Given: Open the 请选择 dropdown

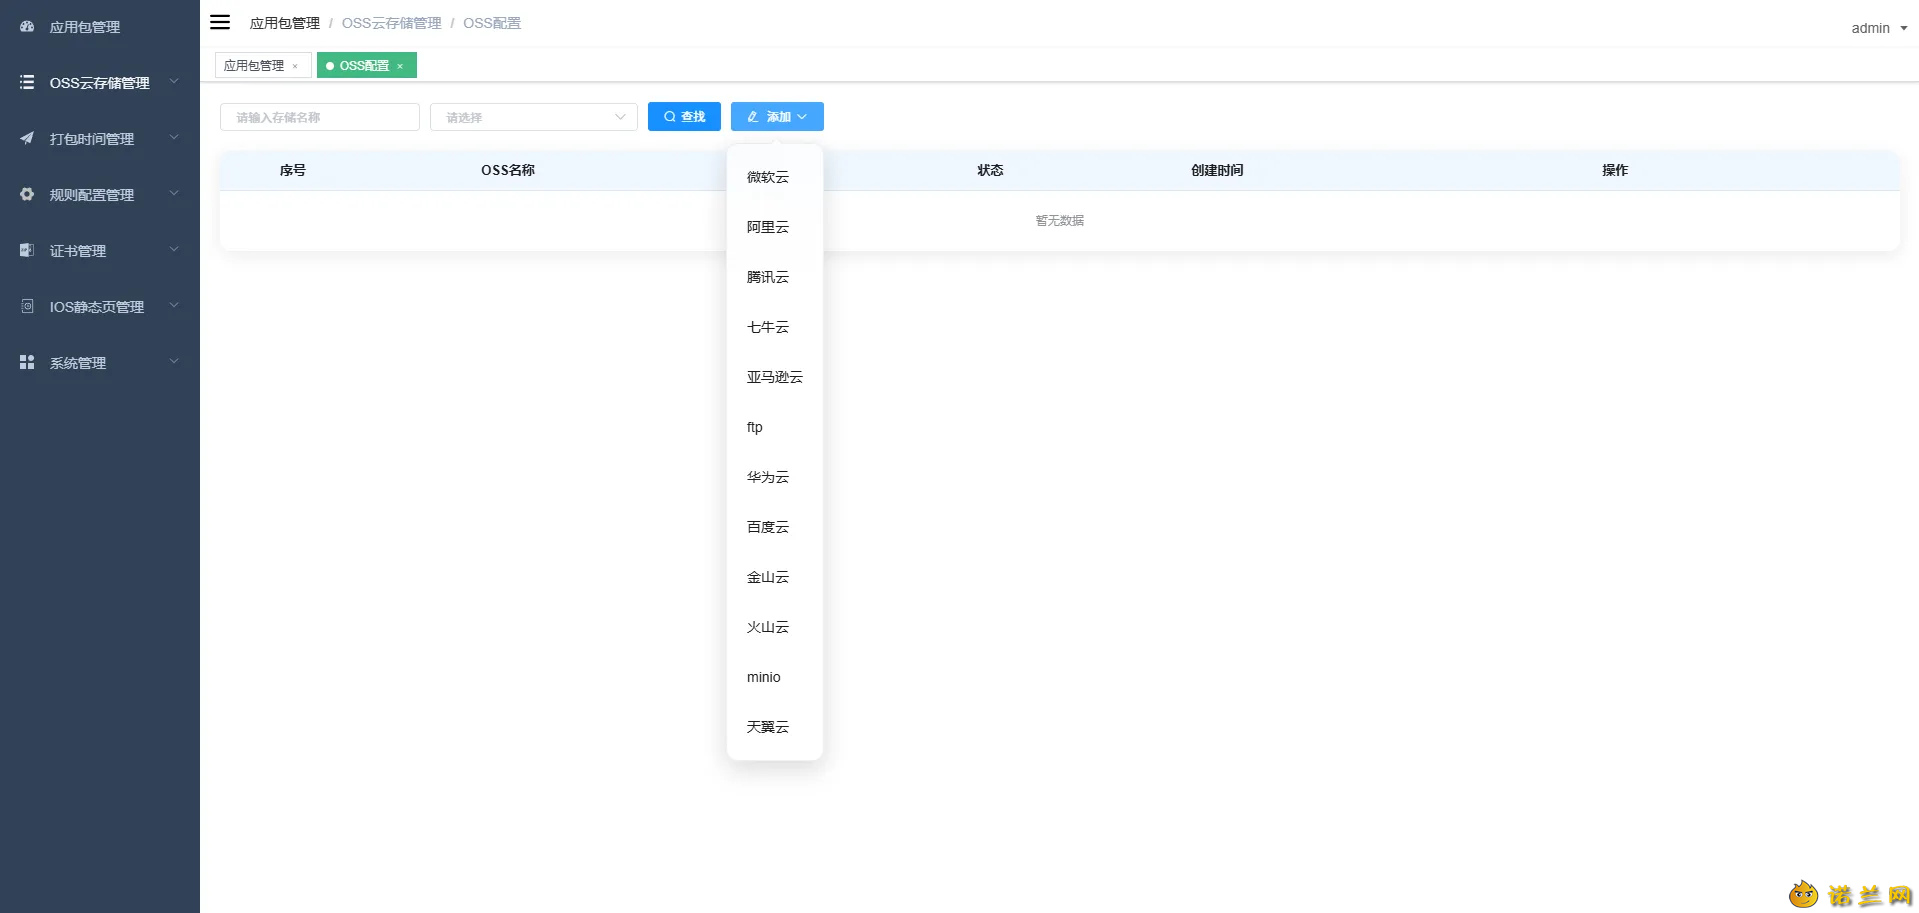Looking at the screenshot, I should [x=534, y=117].
